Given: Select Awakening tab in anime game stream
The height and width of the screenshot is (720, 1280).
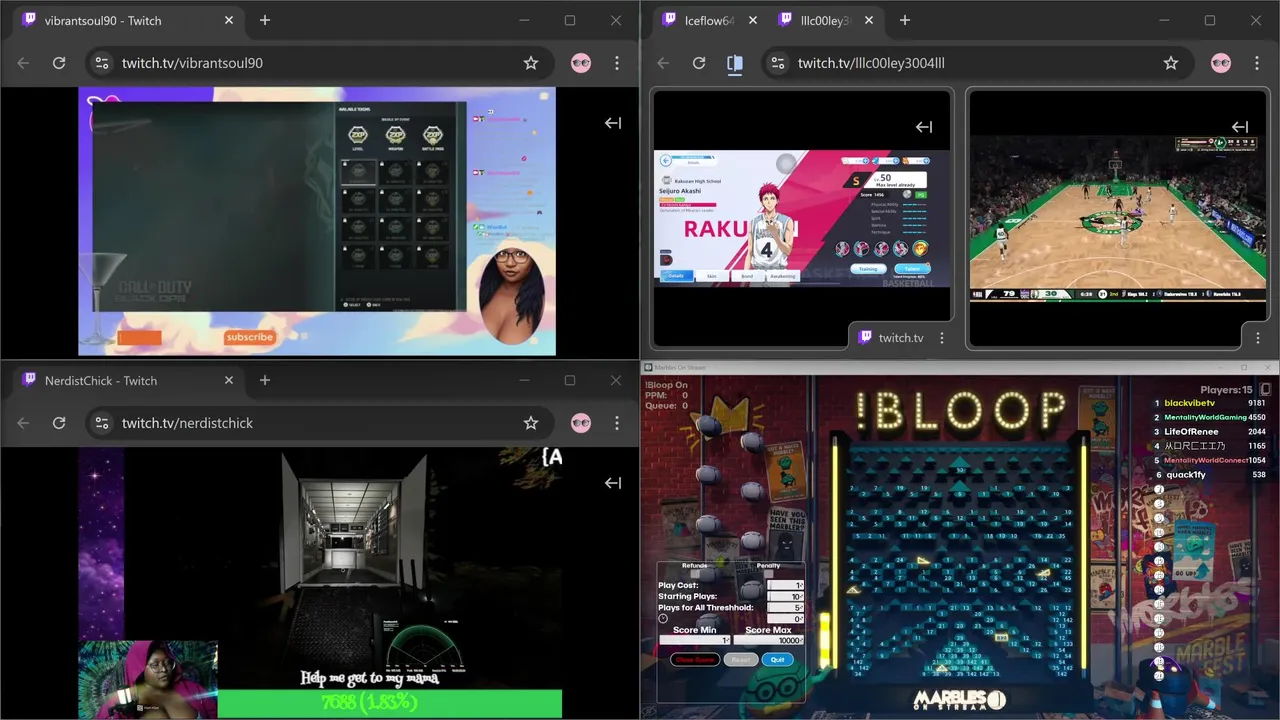Looking at the screenshot, I should [x=783, y=276].
